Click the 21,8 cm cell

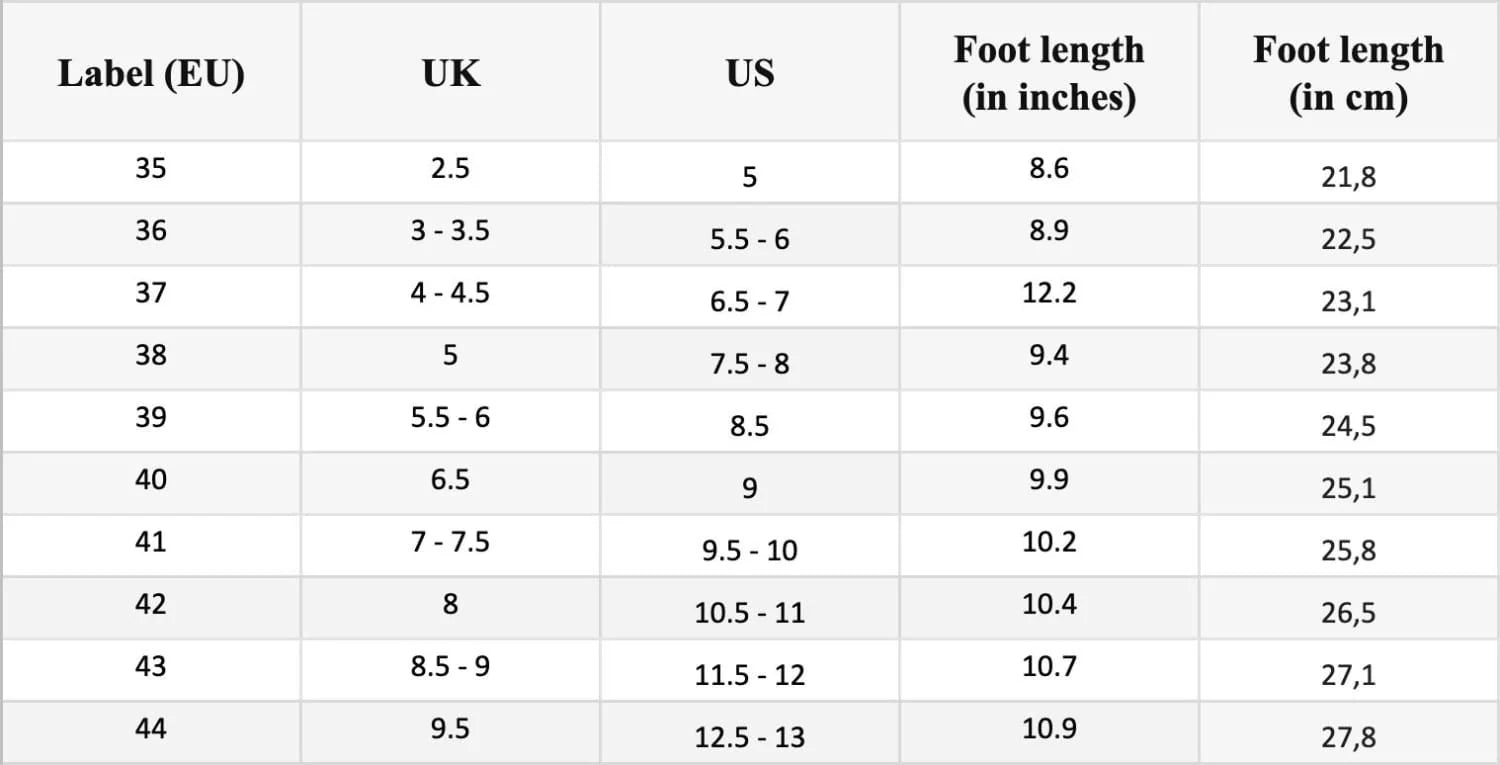click(x=1348, y=177)
